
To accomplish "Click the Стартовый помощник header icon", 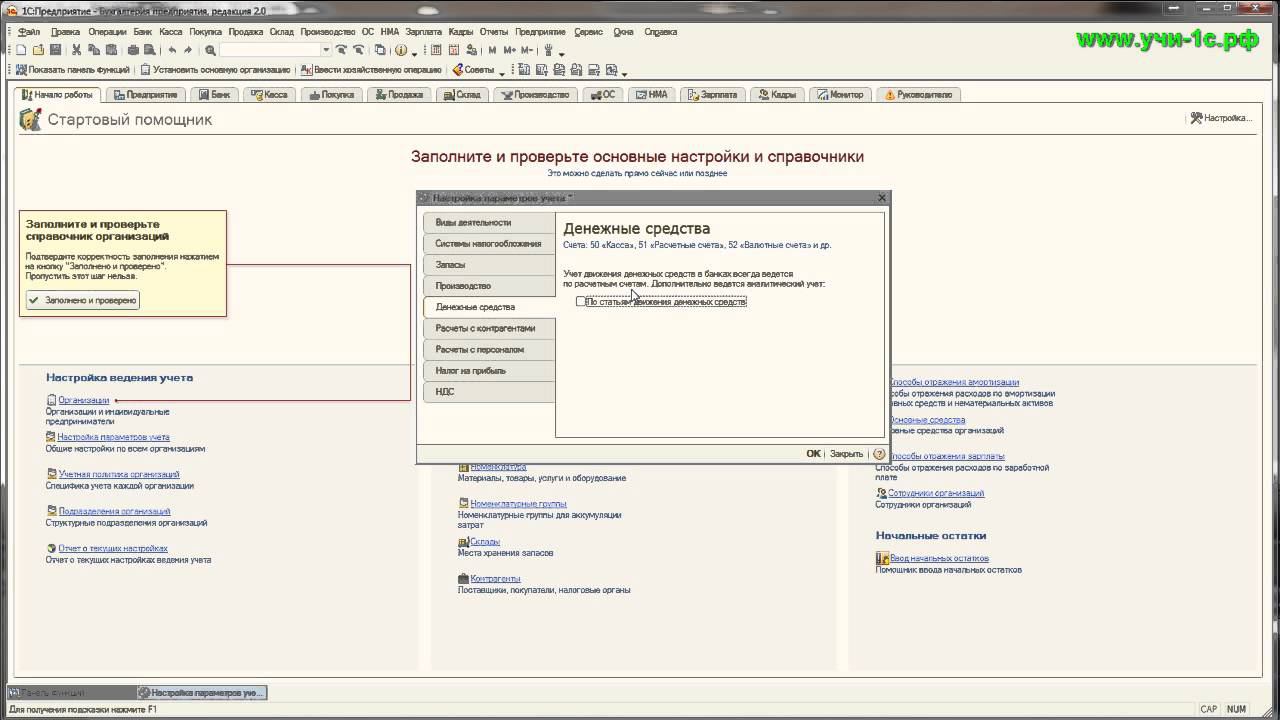I will click(x=30, y=120).
